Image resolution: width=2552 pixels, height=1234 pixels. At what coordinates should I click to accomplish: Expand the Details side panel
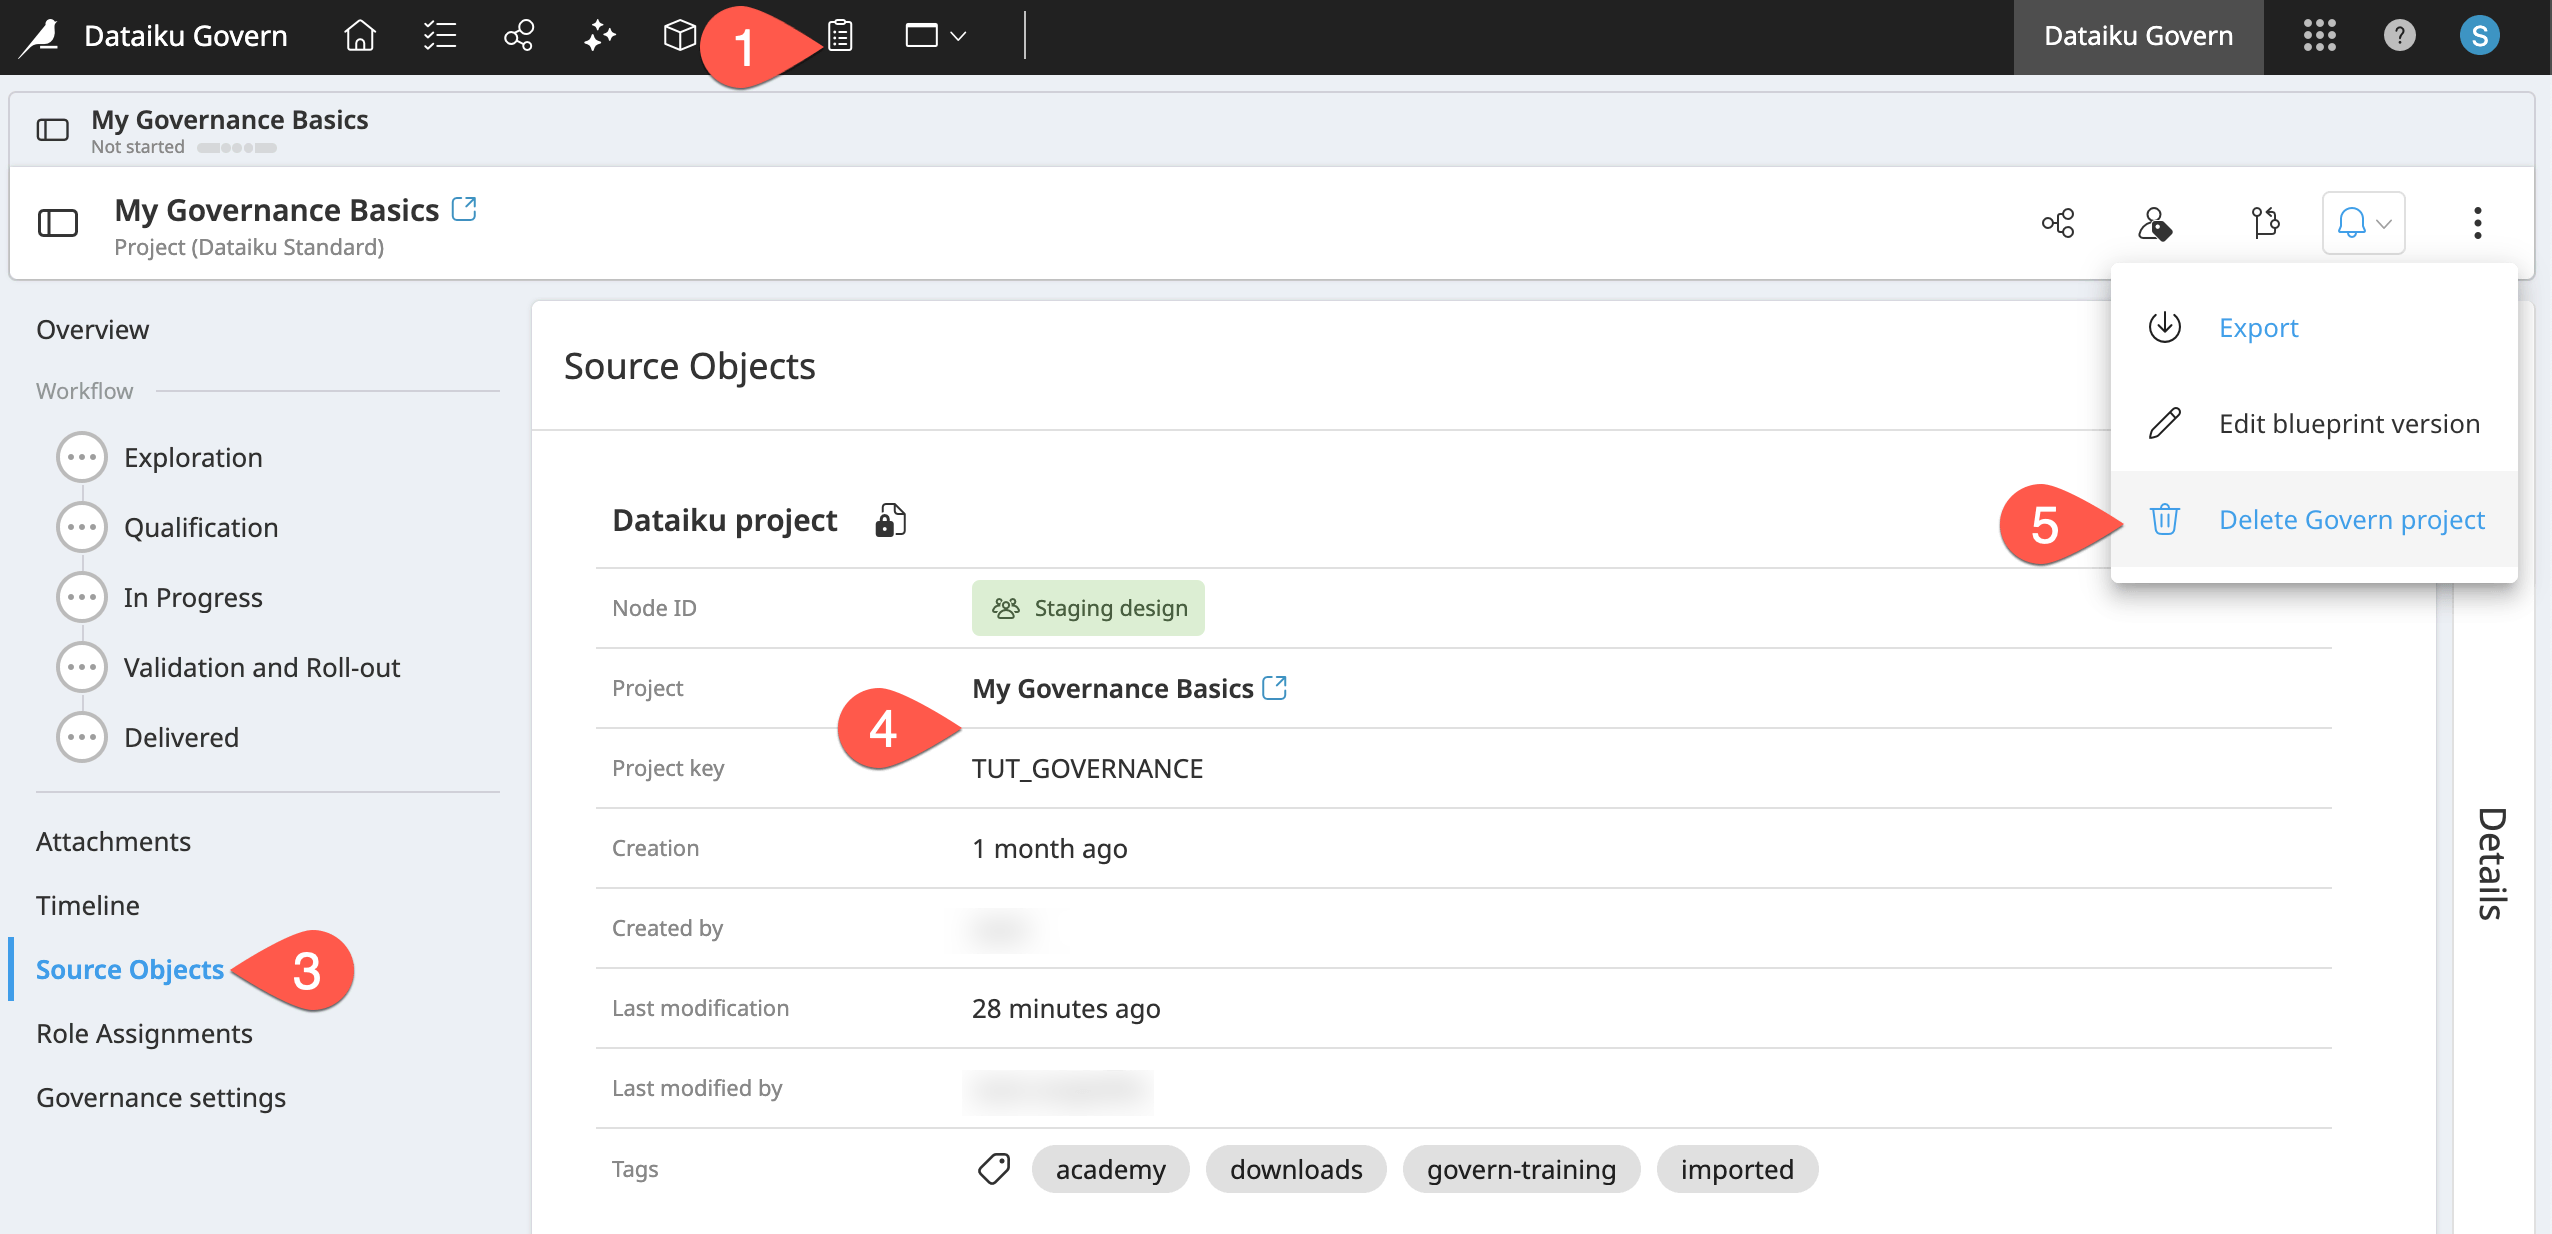(x=2491, y=862)
